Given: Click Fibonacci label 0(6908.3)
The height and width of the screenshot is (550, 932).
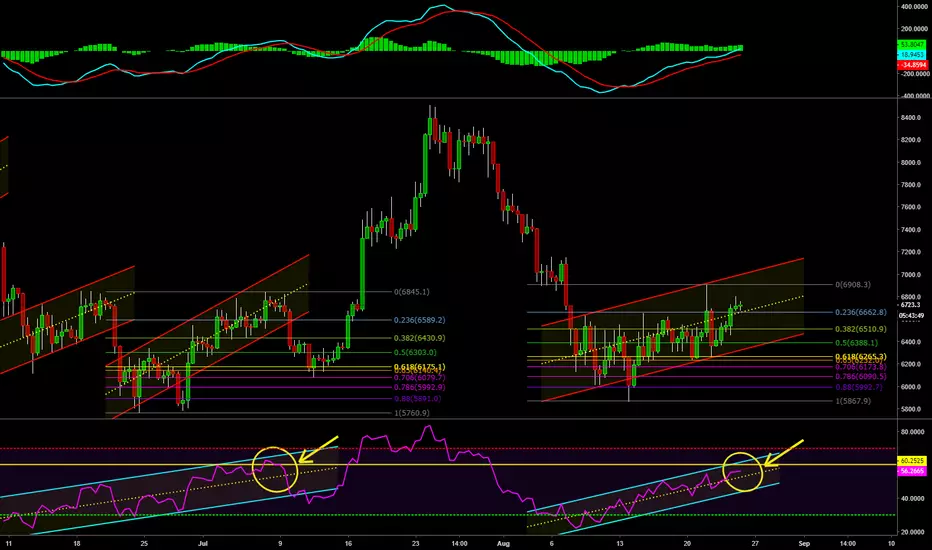Looking at the screenshot, I should [853, 285].
